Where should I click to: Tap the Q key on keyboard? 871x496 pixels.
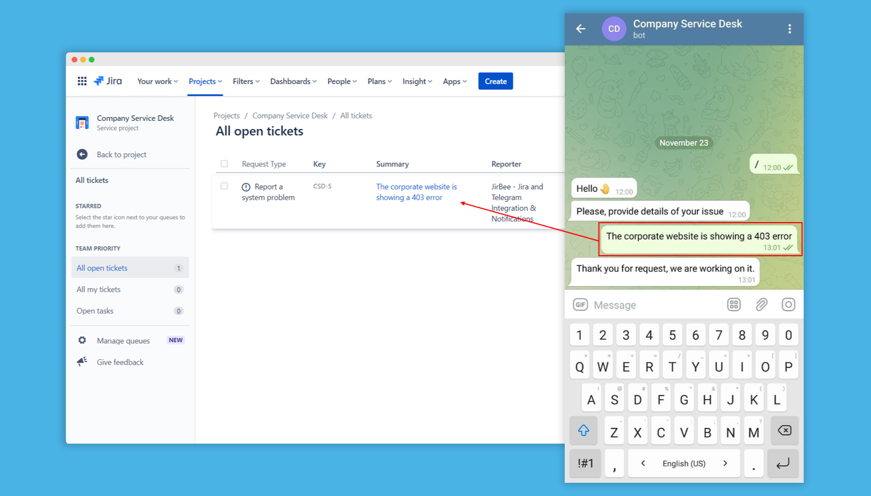(x=579, y=367)
